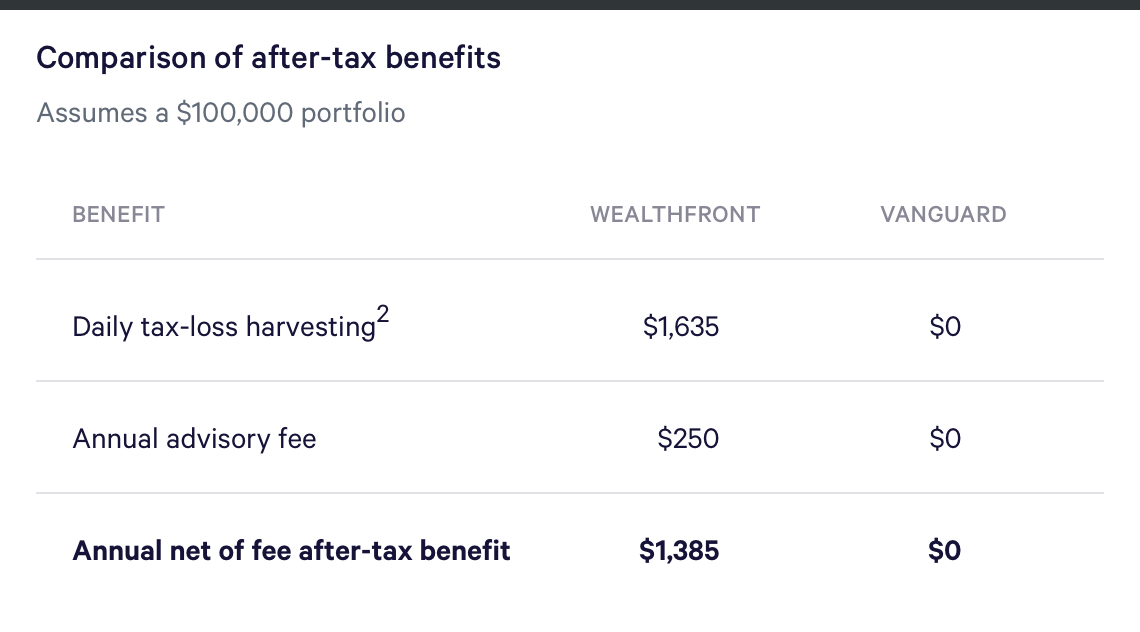Image resolution: width=1140 pixels, height=632 pixels.
Task: Click the "Daily tax-loss harvesting" row label
Action: tap(223, 327)
